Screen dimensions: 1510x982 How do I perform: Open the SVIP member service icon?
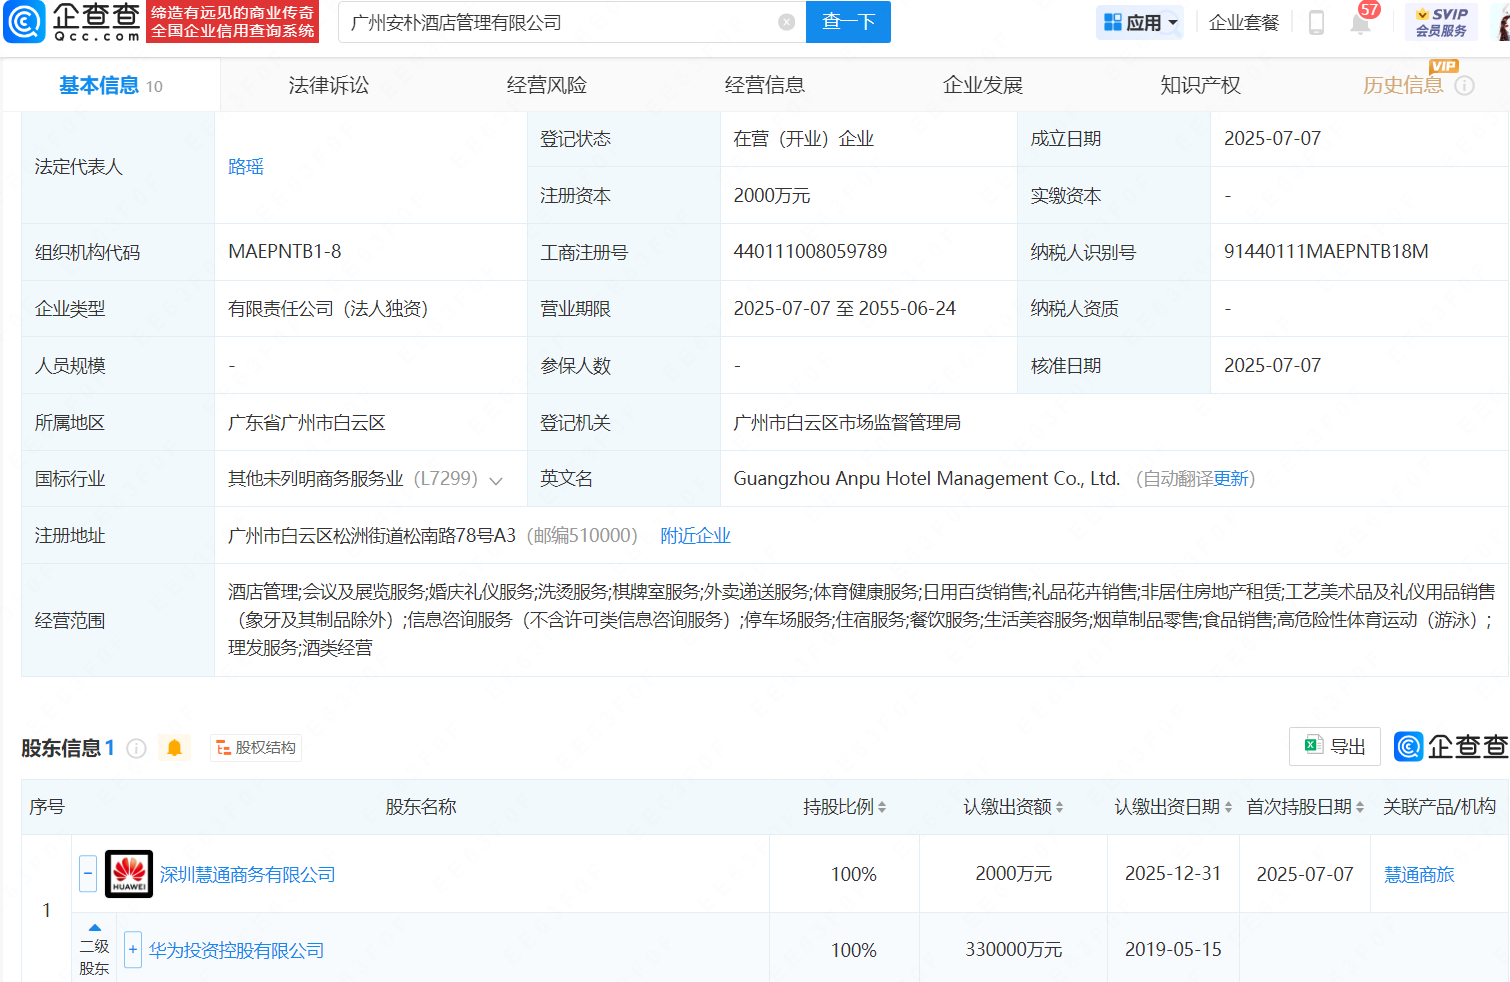coord(1441,22)
